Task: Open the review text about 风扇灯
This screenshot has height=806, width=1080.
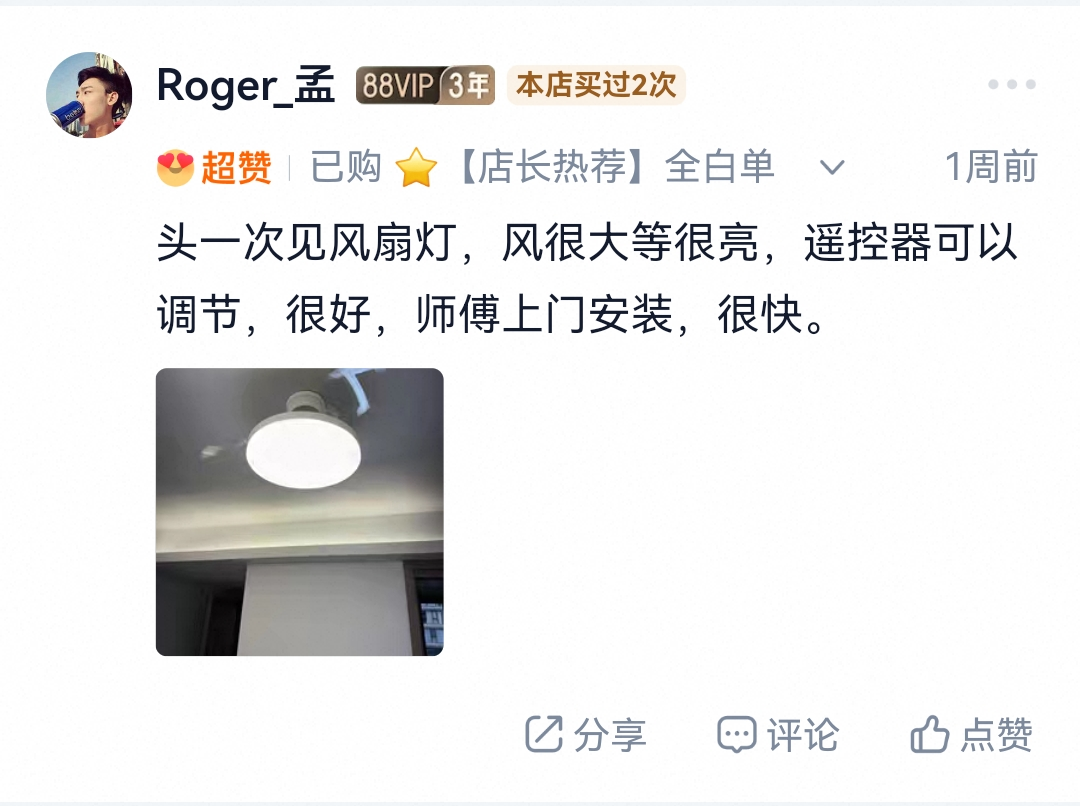Action: (x=587, y=279)
